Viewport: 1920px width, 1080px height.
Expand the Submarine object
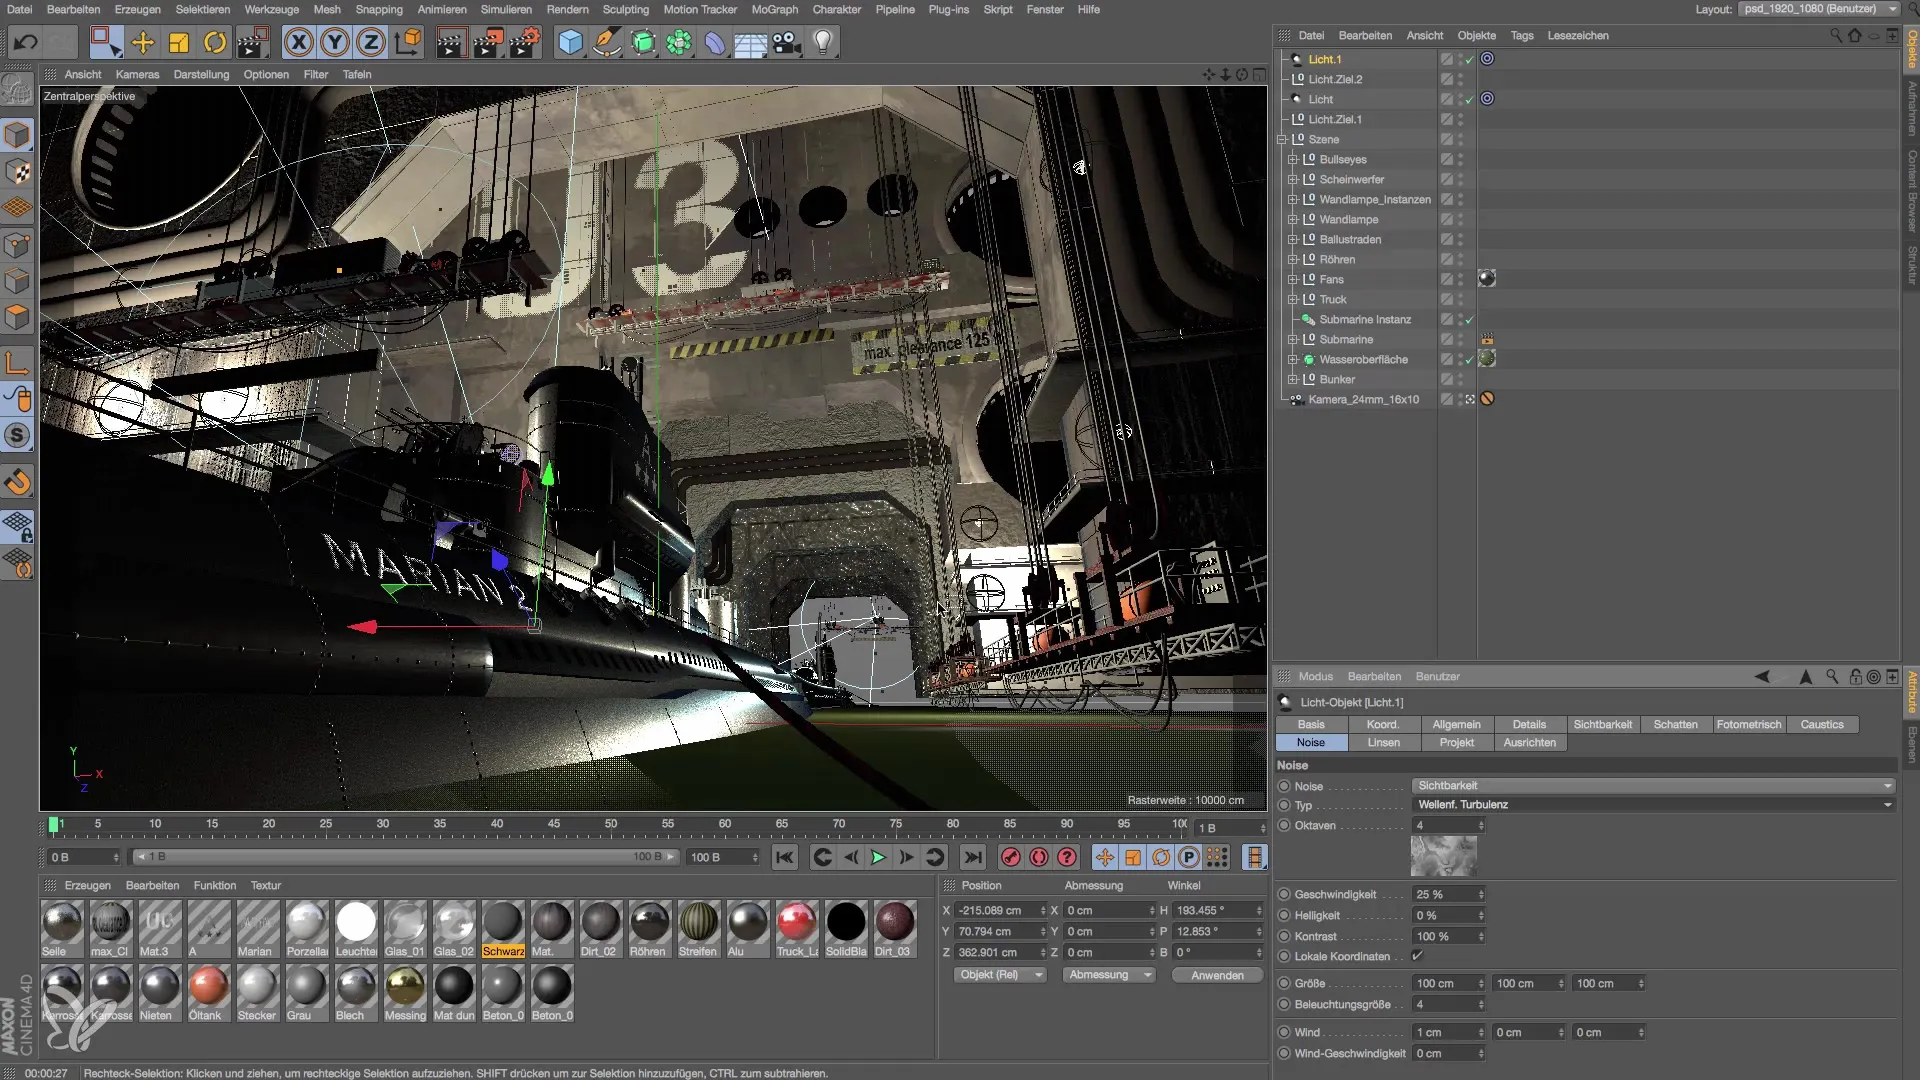coord(1293,339)
